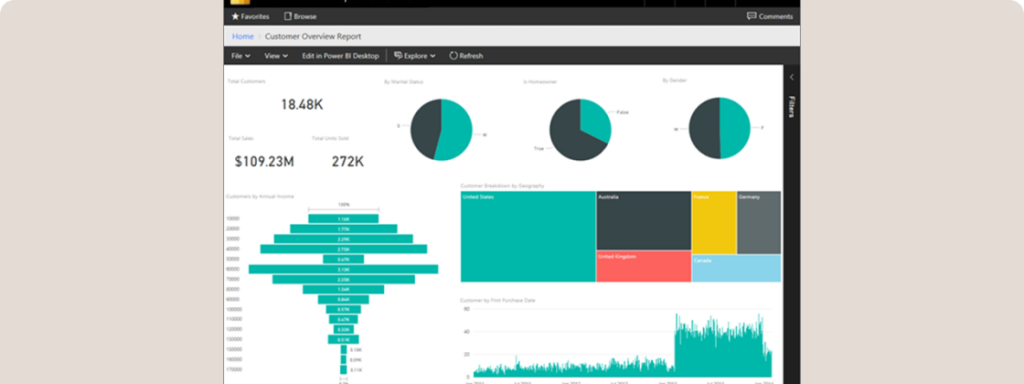Screen dimensions: 1024x384
Task: Click the Customer Overview Report breadcrumb text
Action: click(313, 36)
